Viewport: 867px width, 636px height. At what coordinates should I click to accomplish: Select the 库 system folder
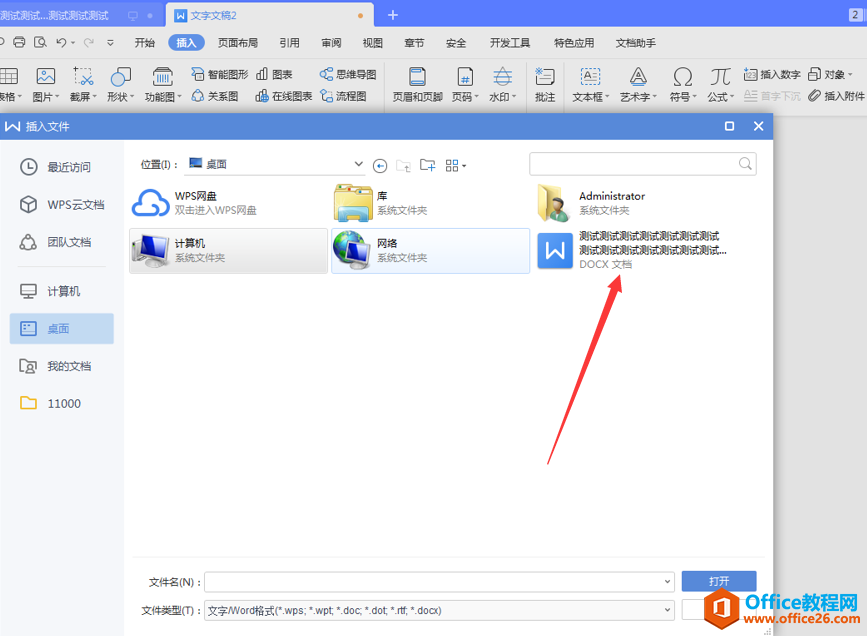[x=430, y=203]
